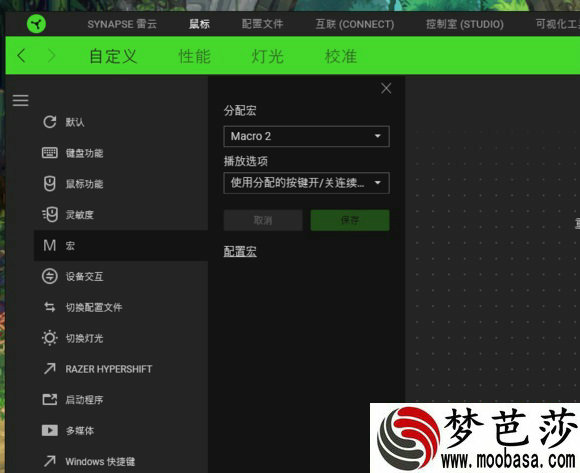Close the 分配宏 panel
This screenshot has height=473, width=580.
[x=386, y=88]
